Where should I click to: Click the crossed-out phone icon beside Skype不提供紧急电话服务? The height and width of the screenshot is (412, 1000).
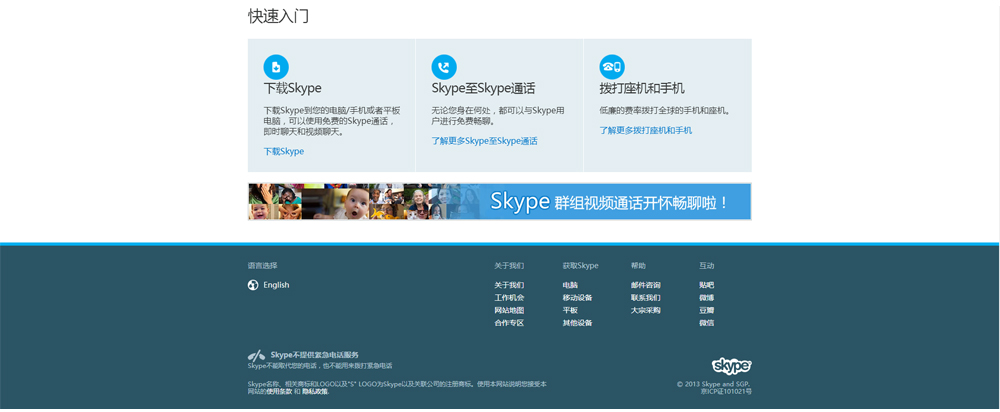click(x=256, y=355)
